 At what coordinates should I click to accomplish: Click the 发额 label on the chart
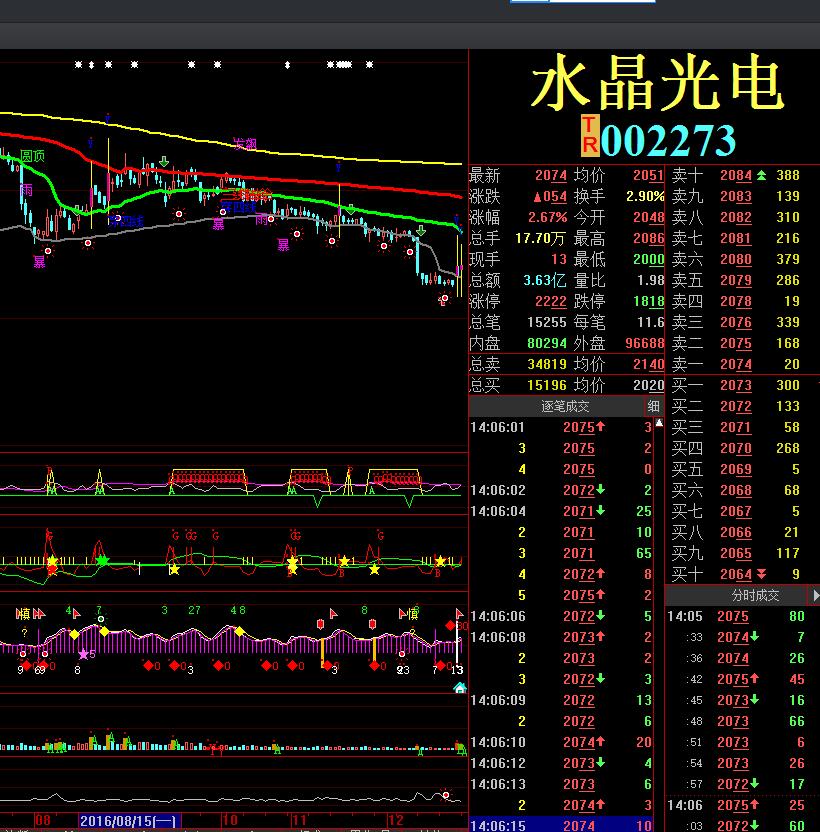tap(245, 143)
